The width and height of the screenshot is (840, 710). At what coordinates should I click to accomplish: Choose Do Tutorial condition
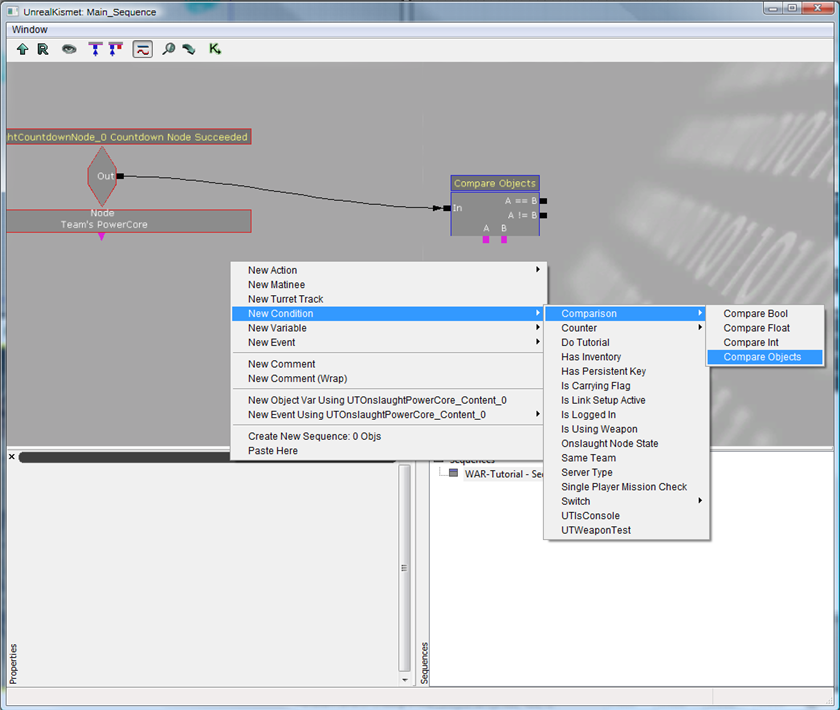click(626, 342)
